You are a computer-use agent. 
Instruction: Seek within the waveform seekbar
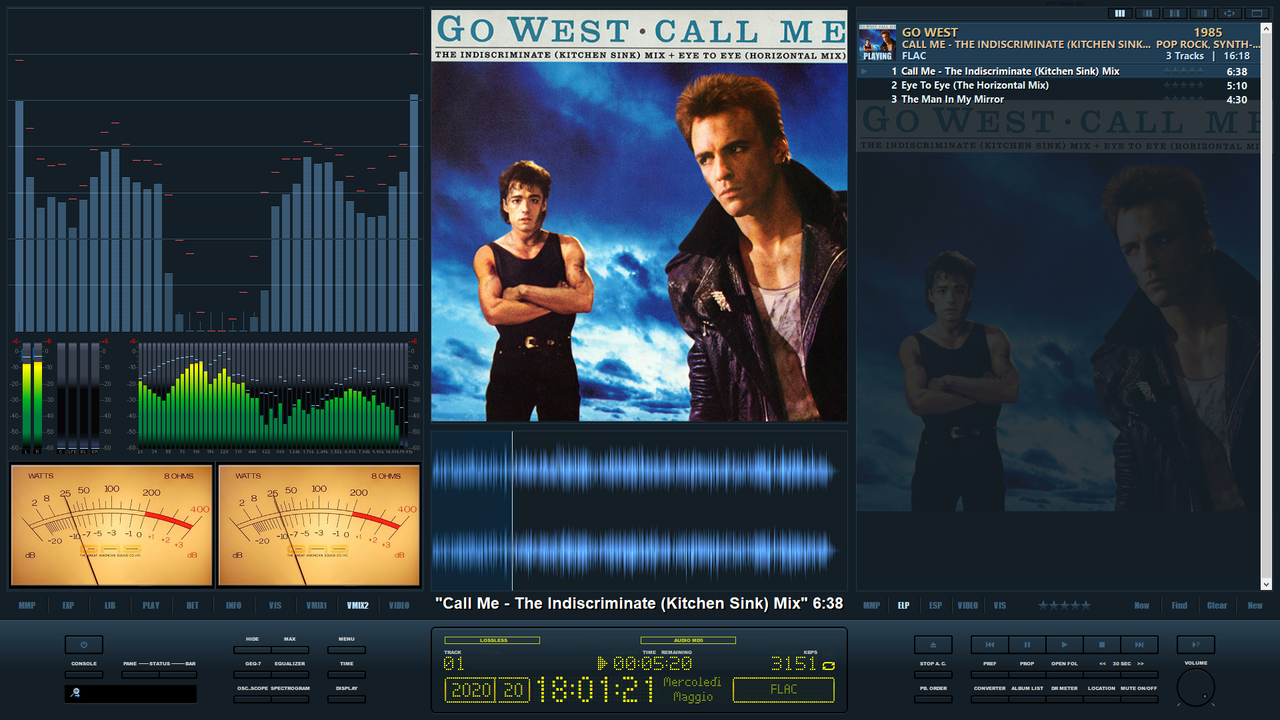click(x=639, y=511)
